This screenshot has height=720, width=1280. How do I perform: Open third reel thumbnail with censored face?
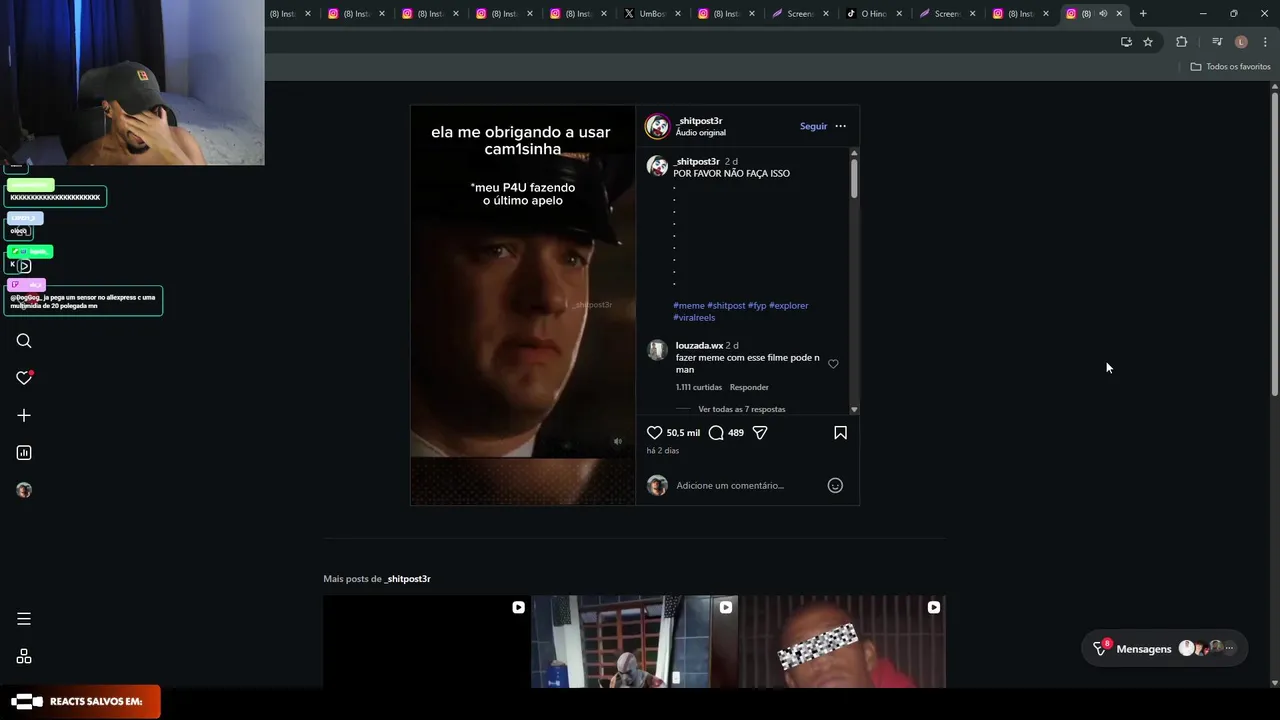tap(842, 642)
